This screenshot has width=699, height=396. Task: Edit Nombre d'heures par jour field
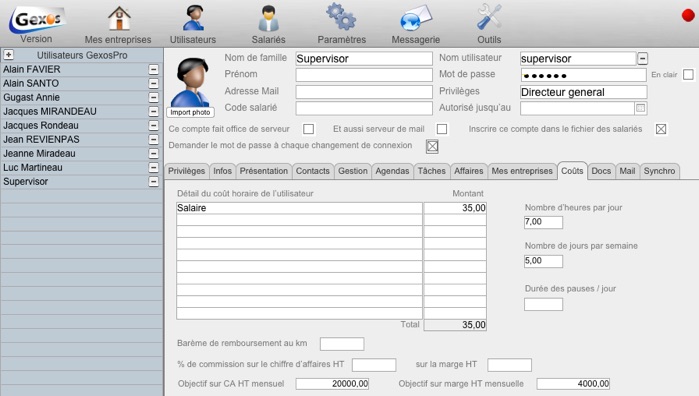[x=543, y=222]
